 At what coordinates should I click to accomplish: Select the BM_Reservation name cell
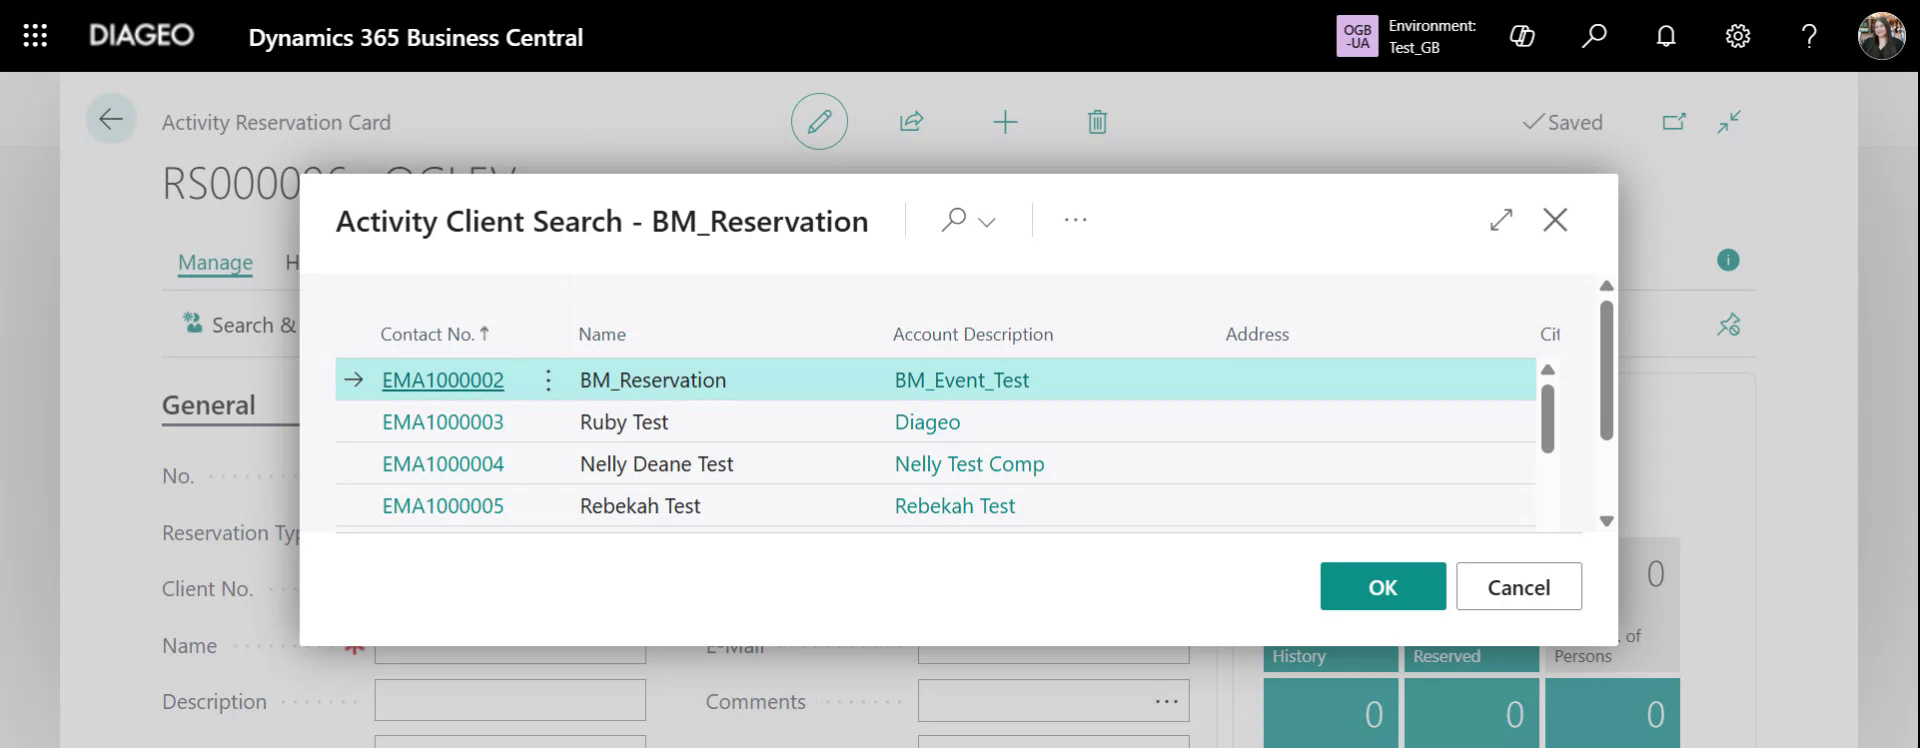653,380
